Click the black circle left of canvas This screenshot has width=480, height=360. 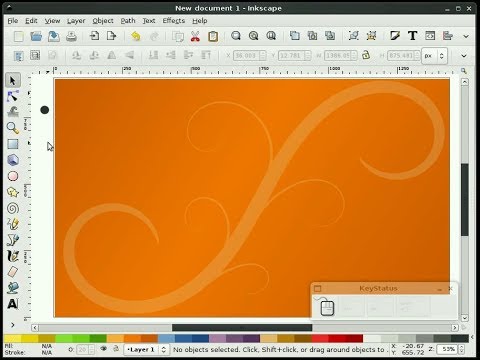point(45,110)
